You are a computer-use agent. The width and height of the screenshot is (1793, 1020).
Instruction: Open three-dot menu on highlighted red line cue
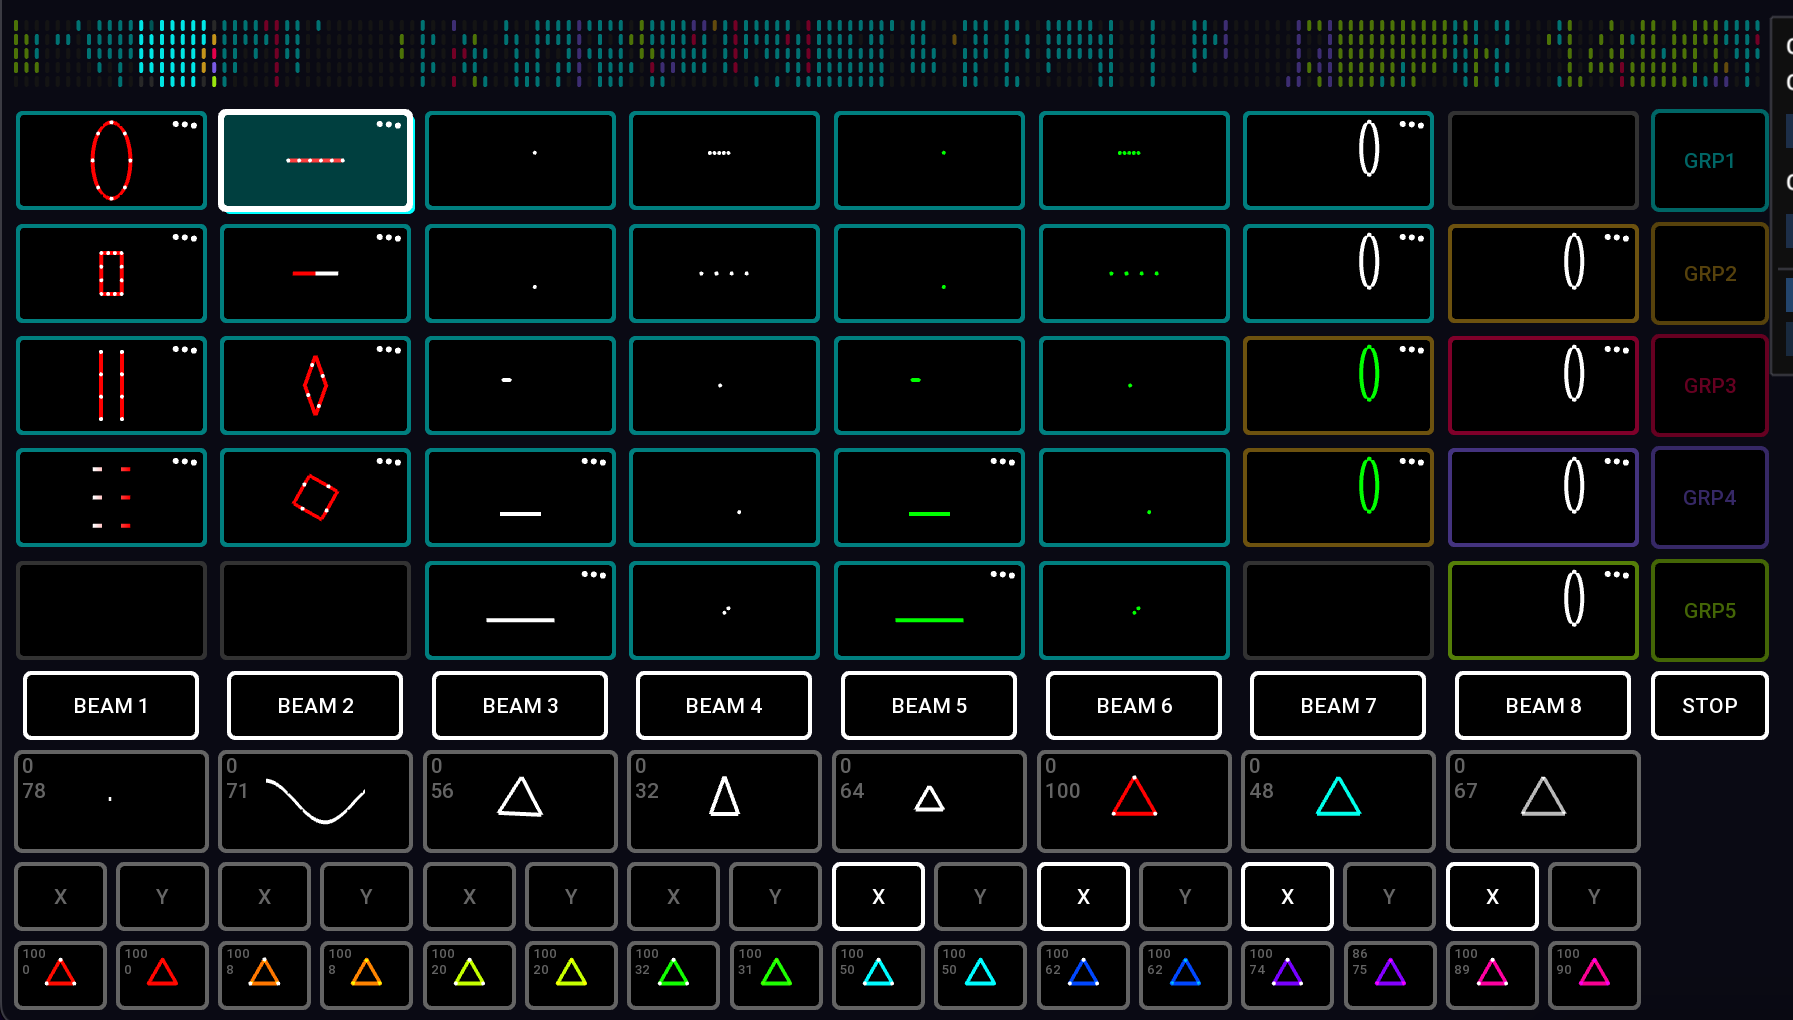click(389, 125)
